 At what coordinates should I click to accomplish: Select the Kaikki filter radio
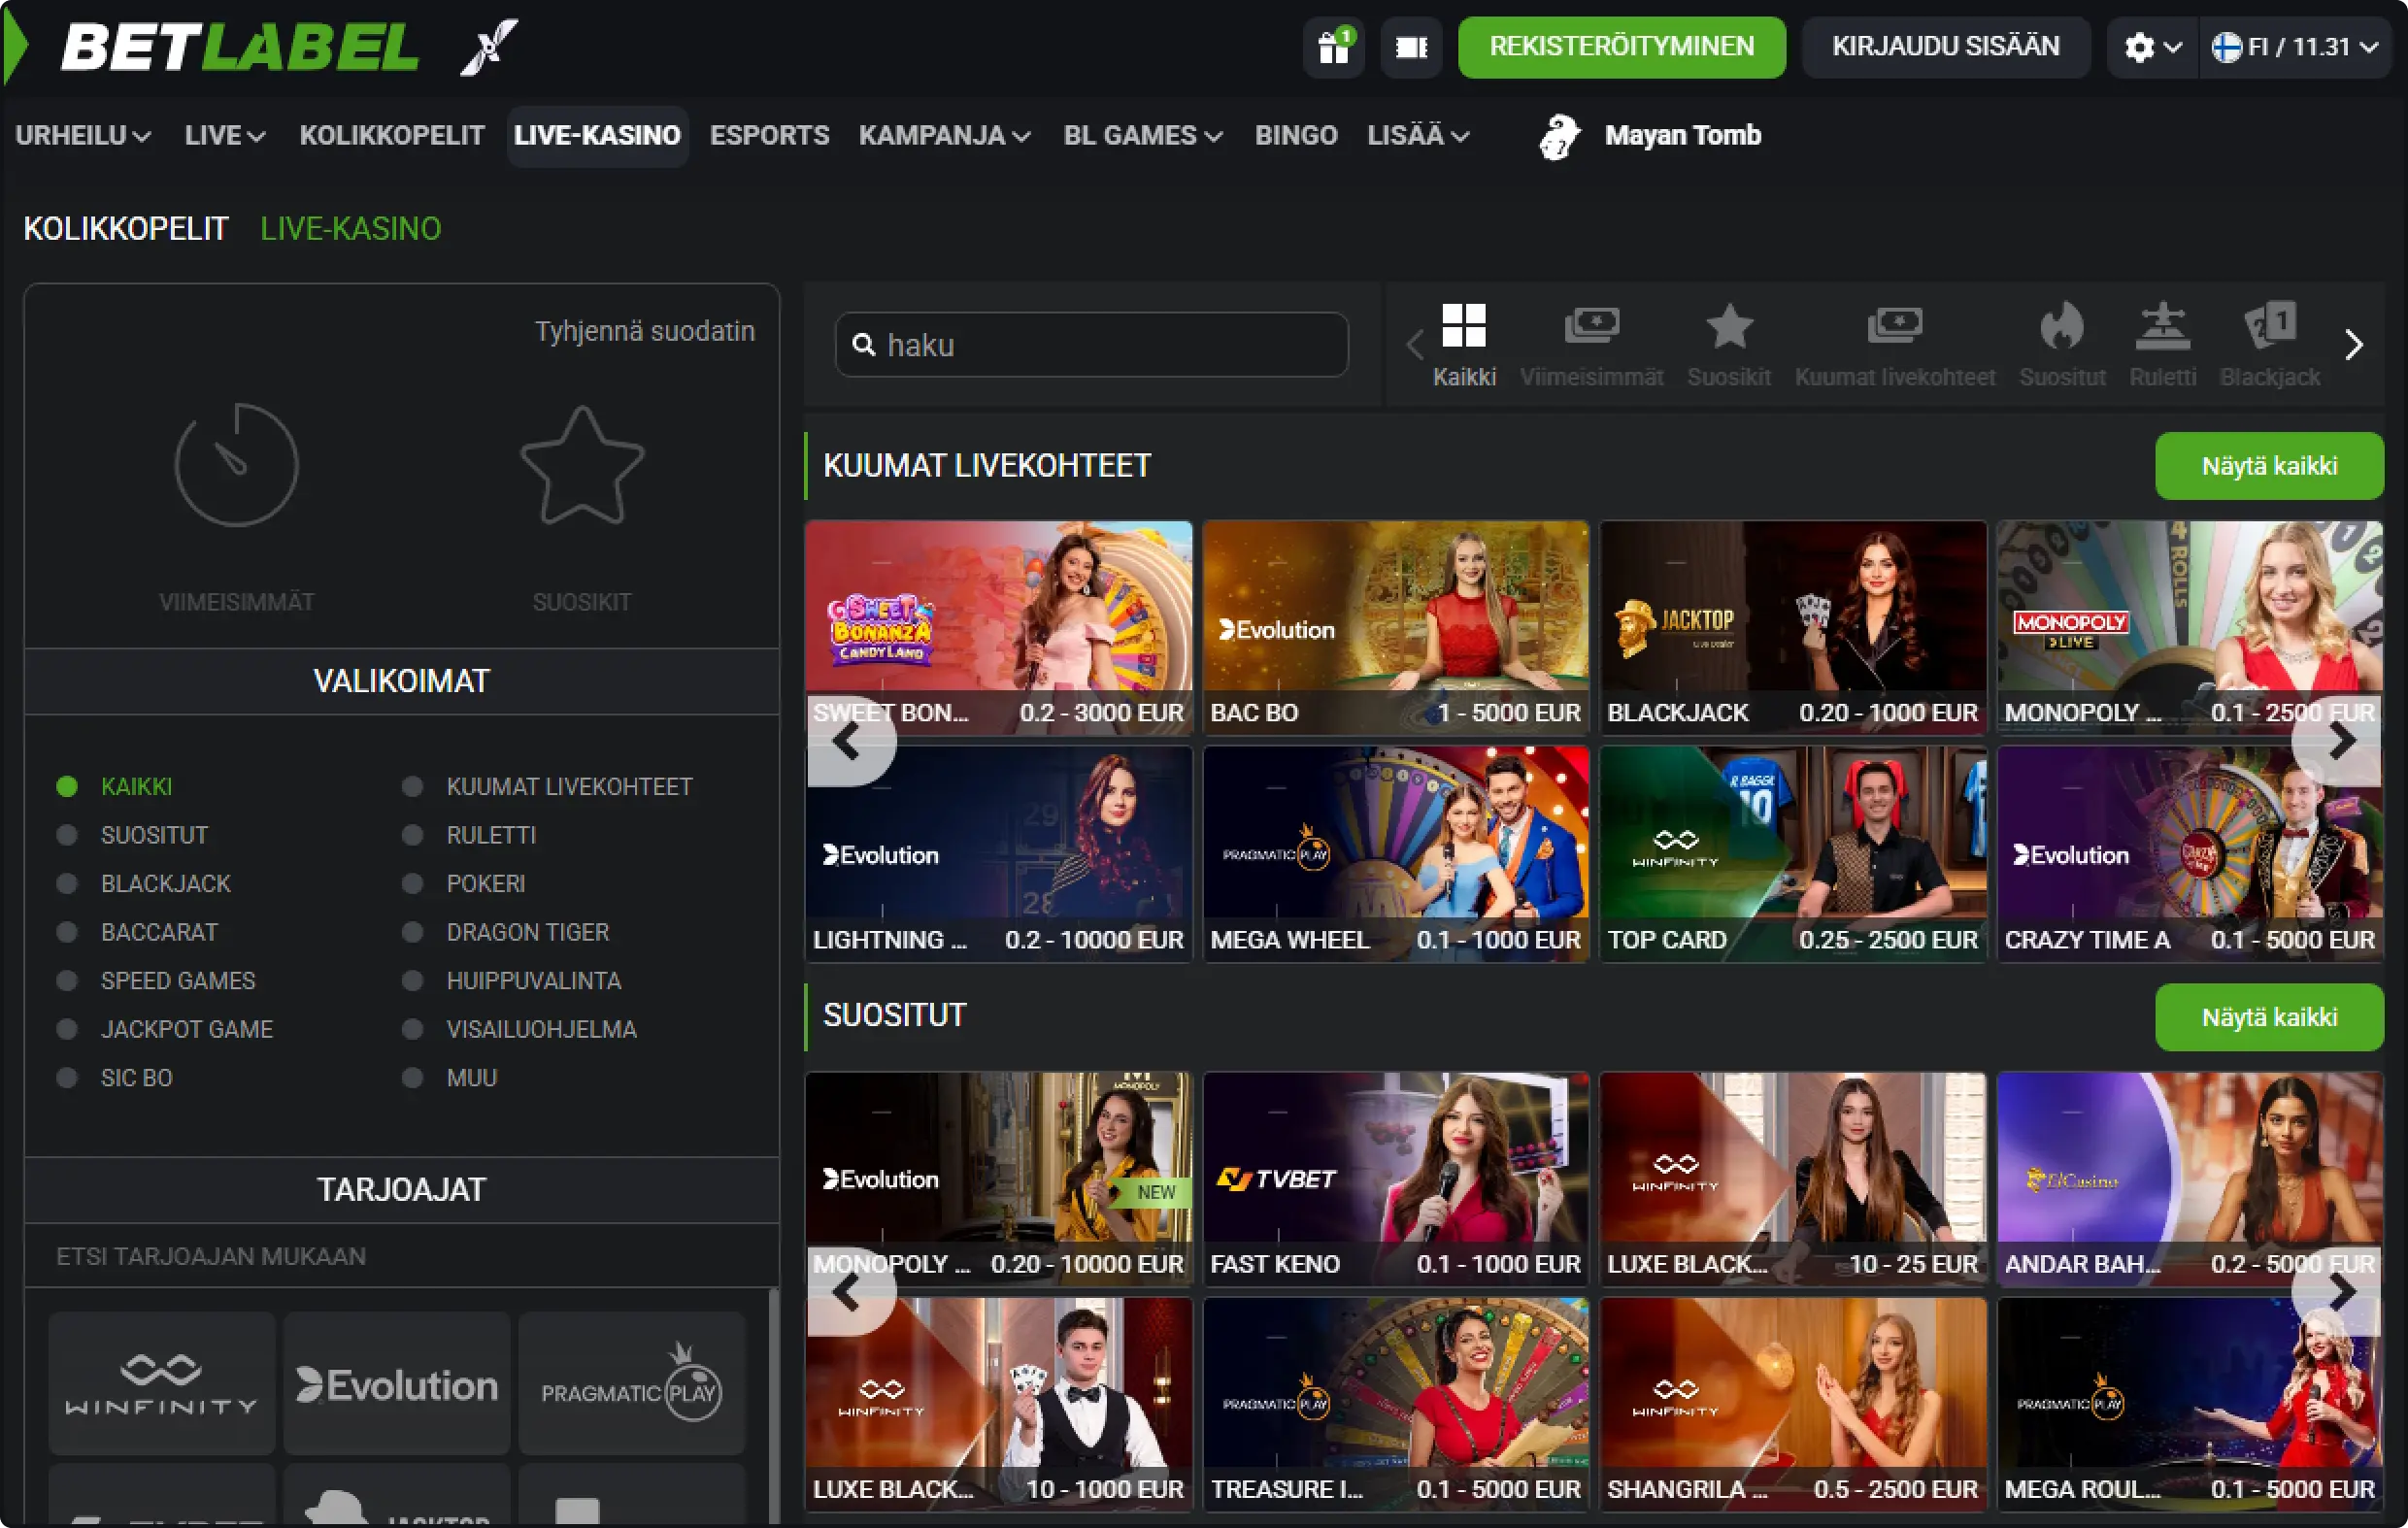(x=67, y=787)
